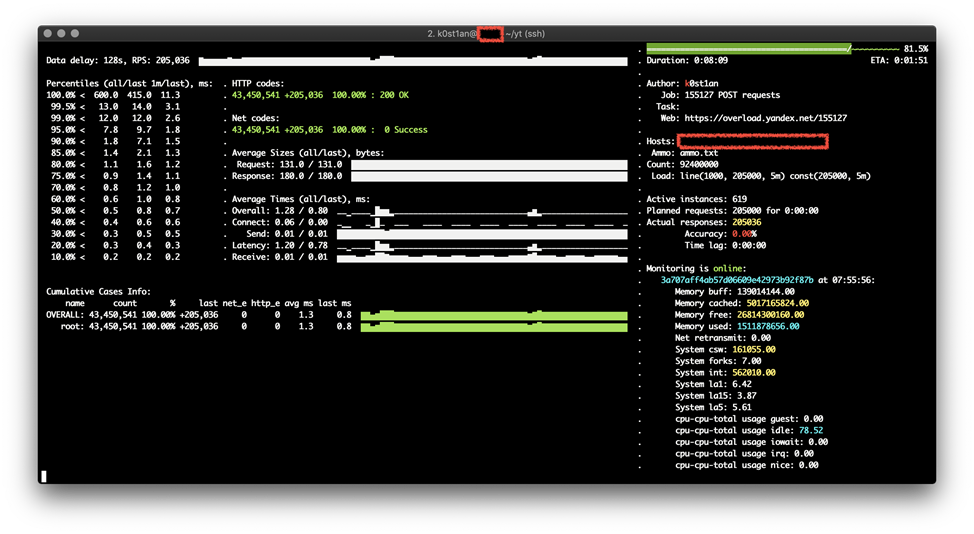Click the 'cpu-cpu-total usage nice: 0.00' line

click(747, 466)
